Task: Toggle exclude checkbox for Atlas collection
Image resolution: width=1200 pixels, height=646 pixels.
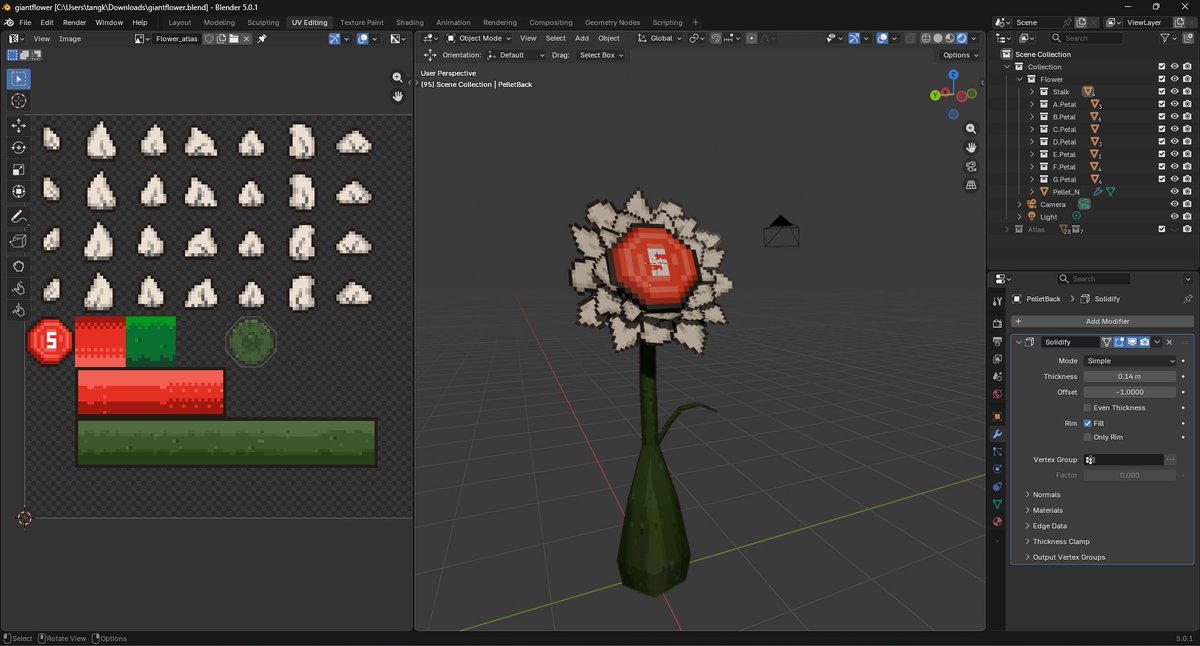Action: tap(1161, 229)
